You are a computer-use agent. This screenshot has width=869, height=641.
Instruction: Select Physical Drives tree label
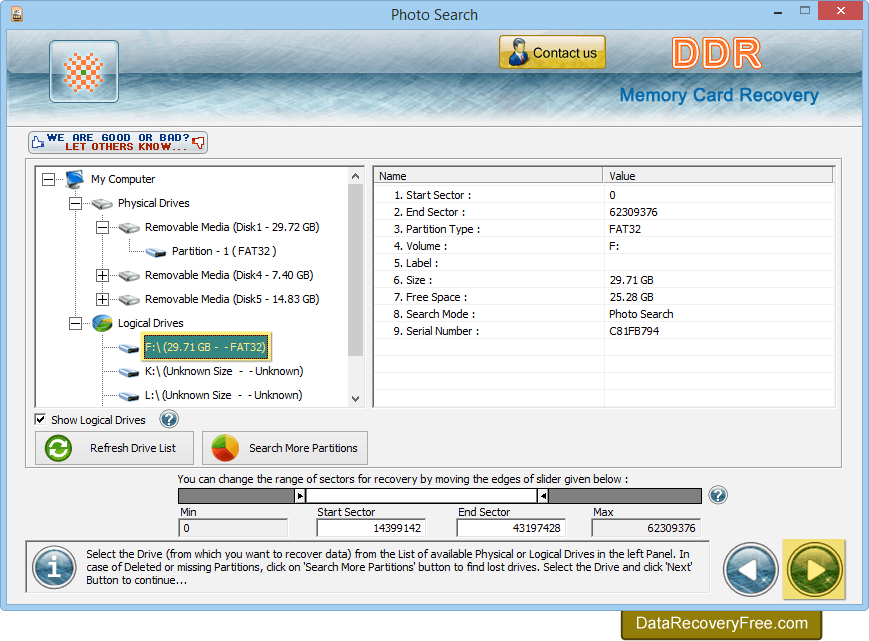[x=154, y=203]
